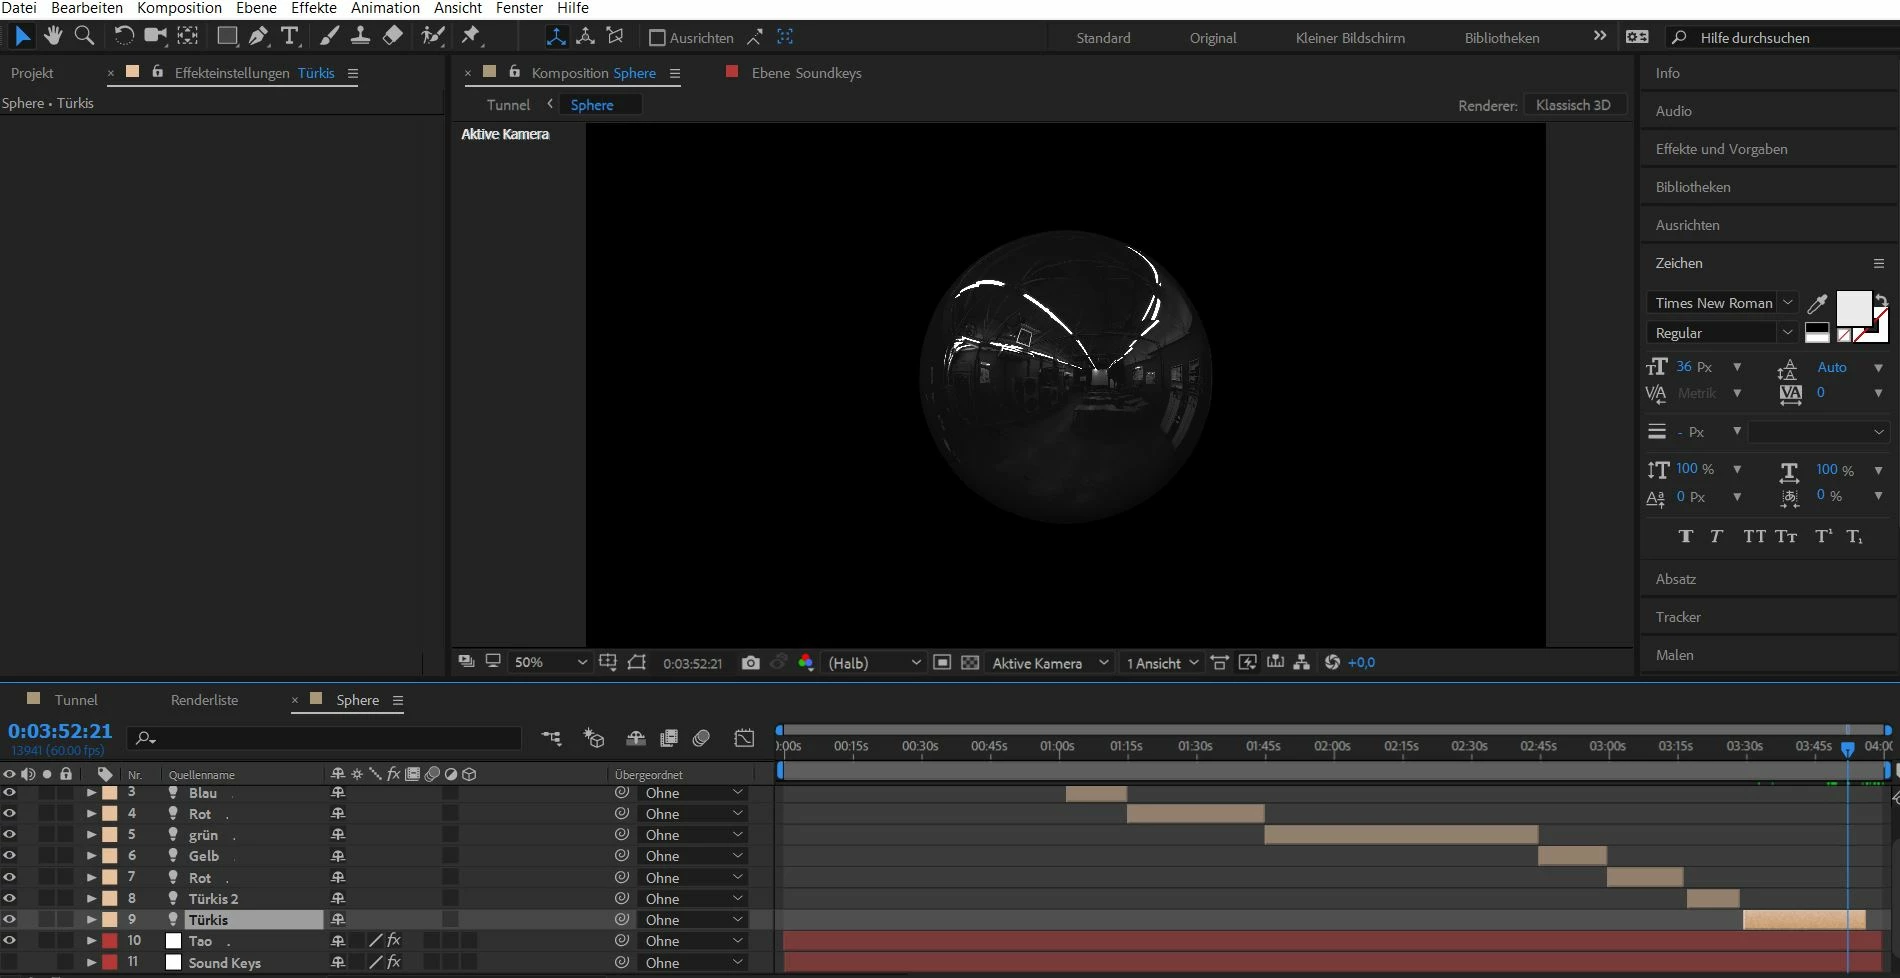Select the Hand tool
Screen dimensions: 1900x978
coord(53,37)
